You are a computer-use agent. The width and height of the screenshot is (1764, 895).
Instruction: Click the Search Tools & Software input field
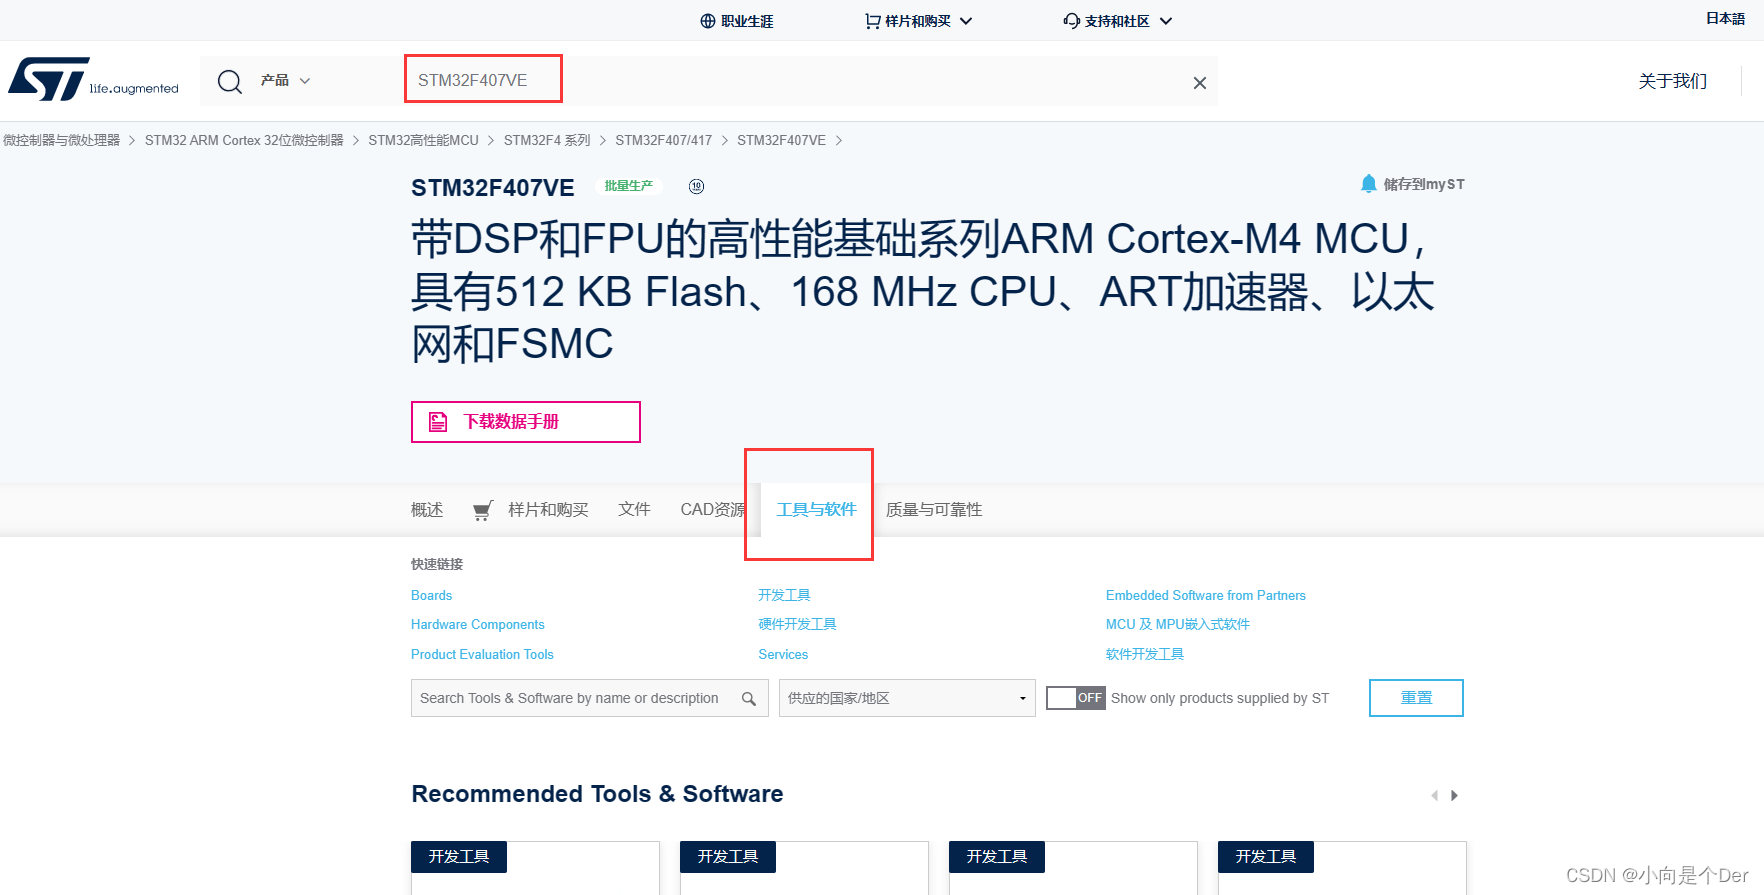point(590,698)
